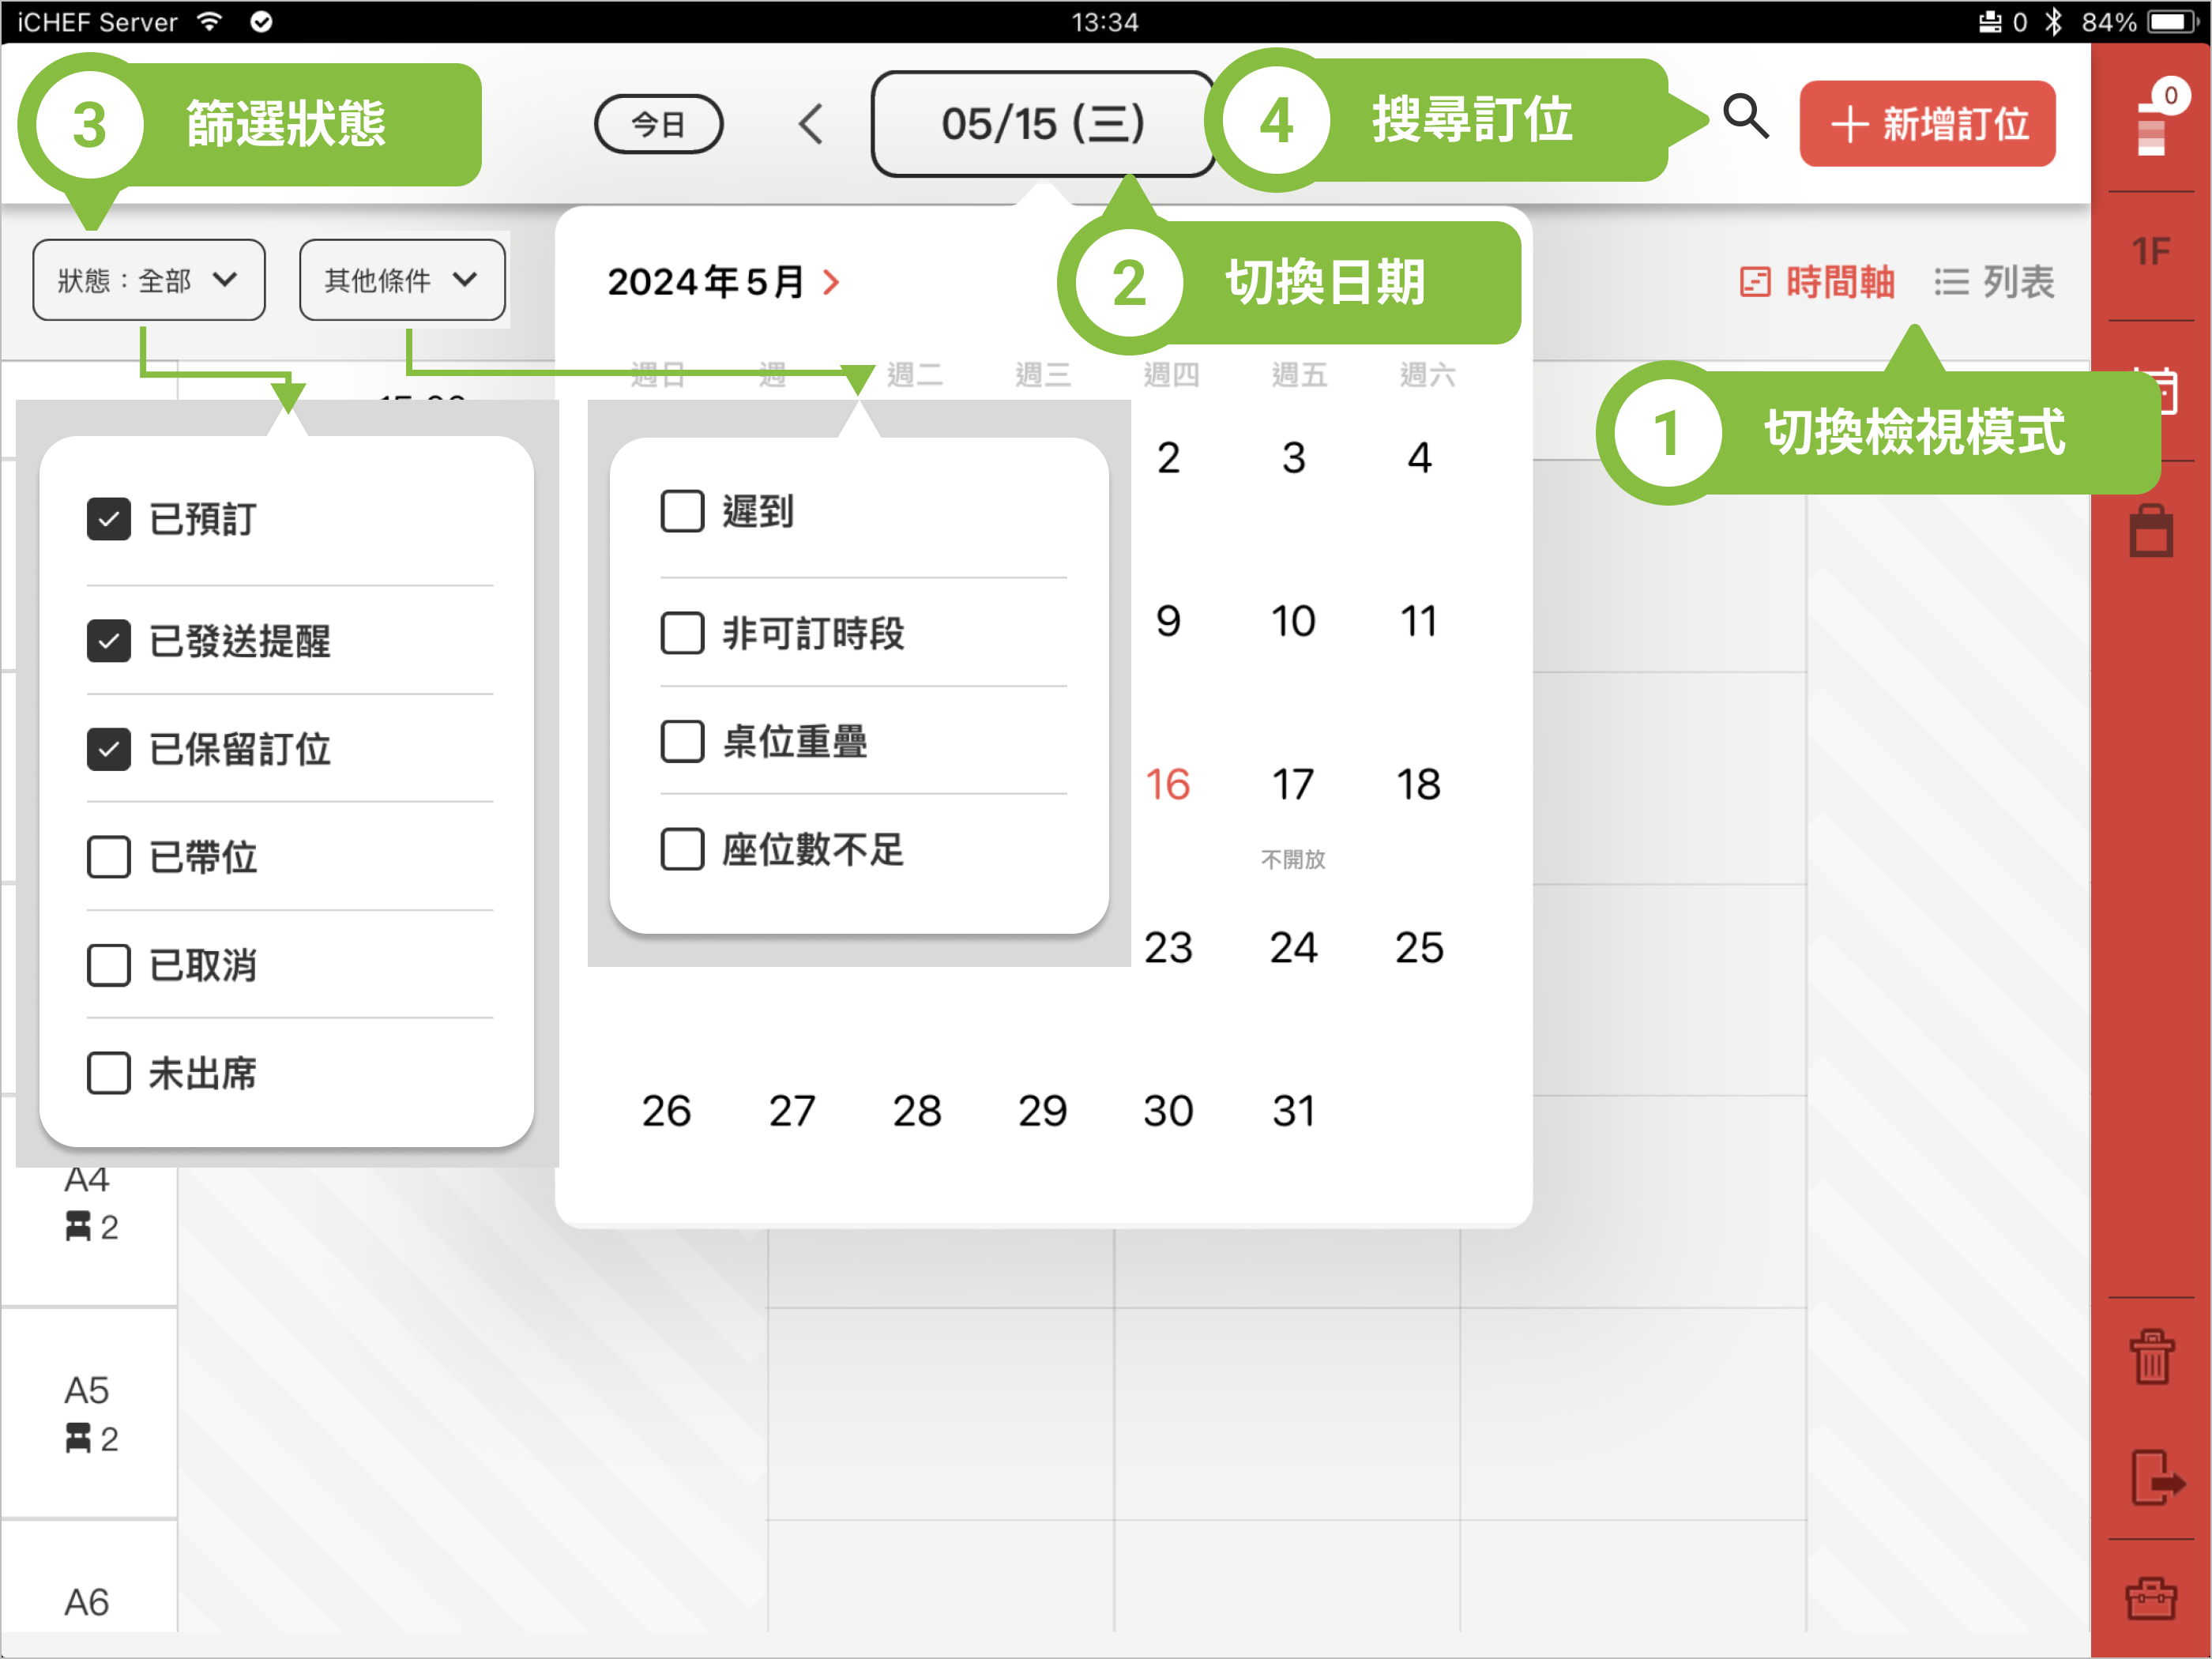Viewport: 2212px width, 1659px height.
Task: Uncheck the 已預訂 status checkbox
Action: pos(109,519)
